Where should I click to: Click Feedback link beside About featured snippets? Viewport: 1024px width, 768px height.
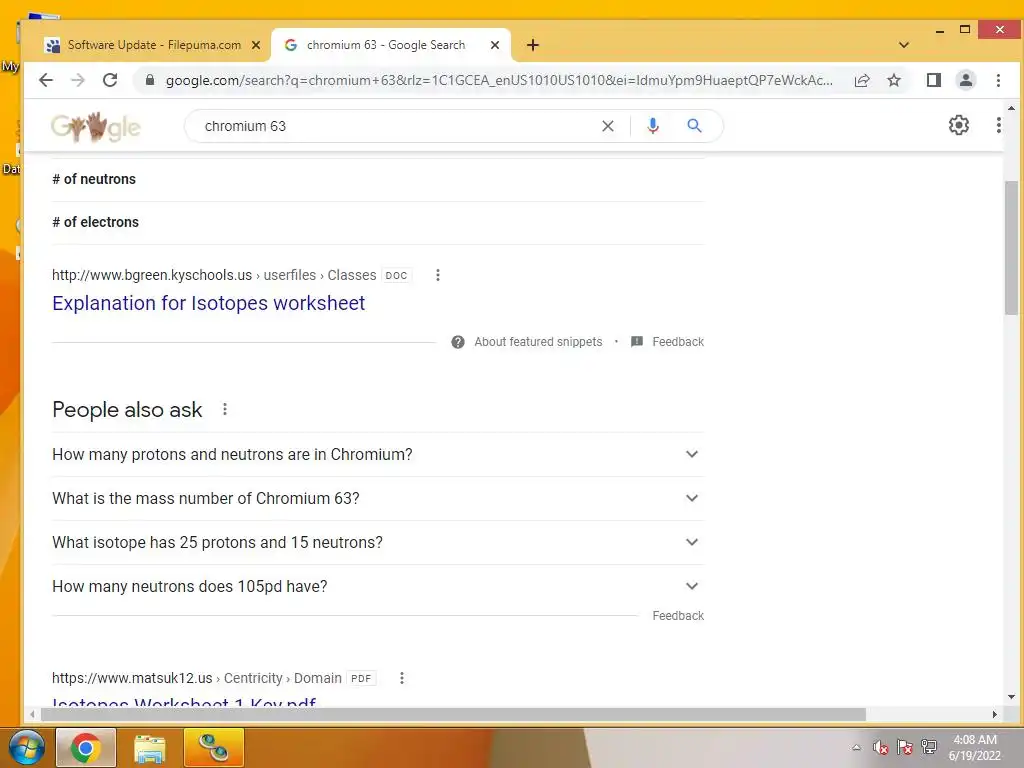678,342
